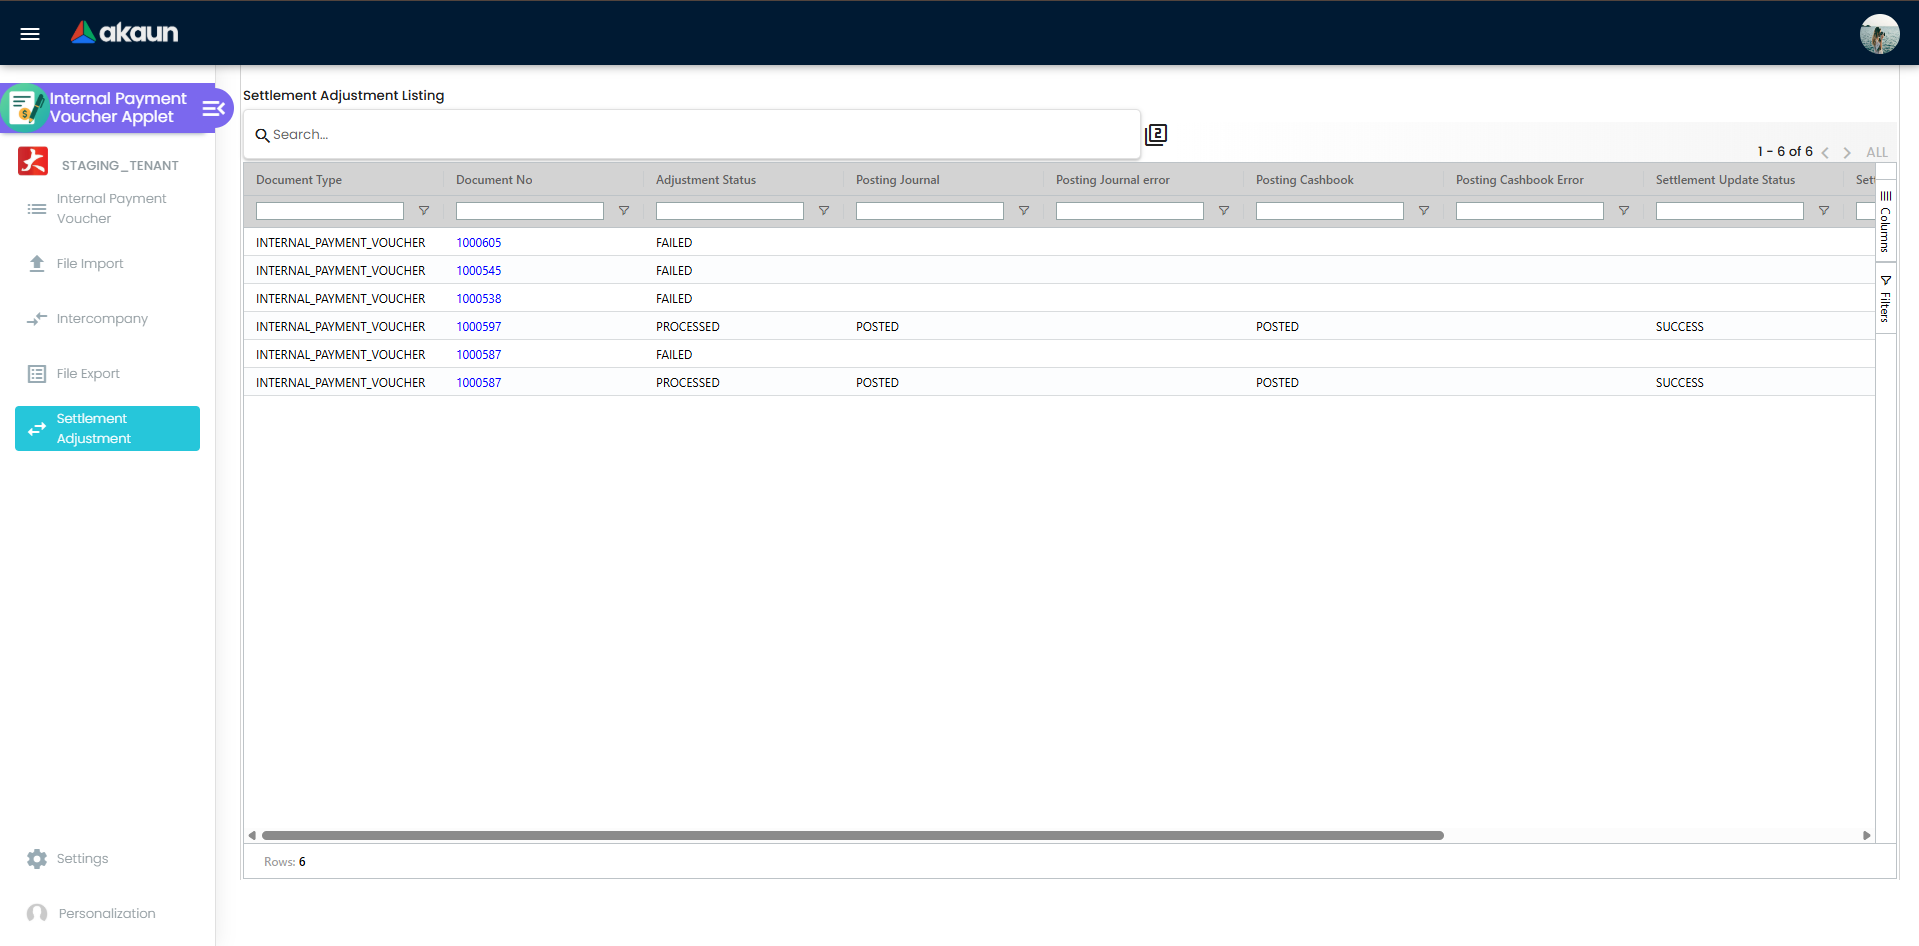Select the File Import upload icon
This screenshot has height=946, width=1919.
(37, 263)
